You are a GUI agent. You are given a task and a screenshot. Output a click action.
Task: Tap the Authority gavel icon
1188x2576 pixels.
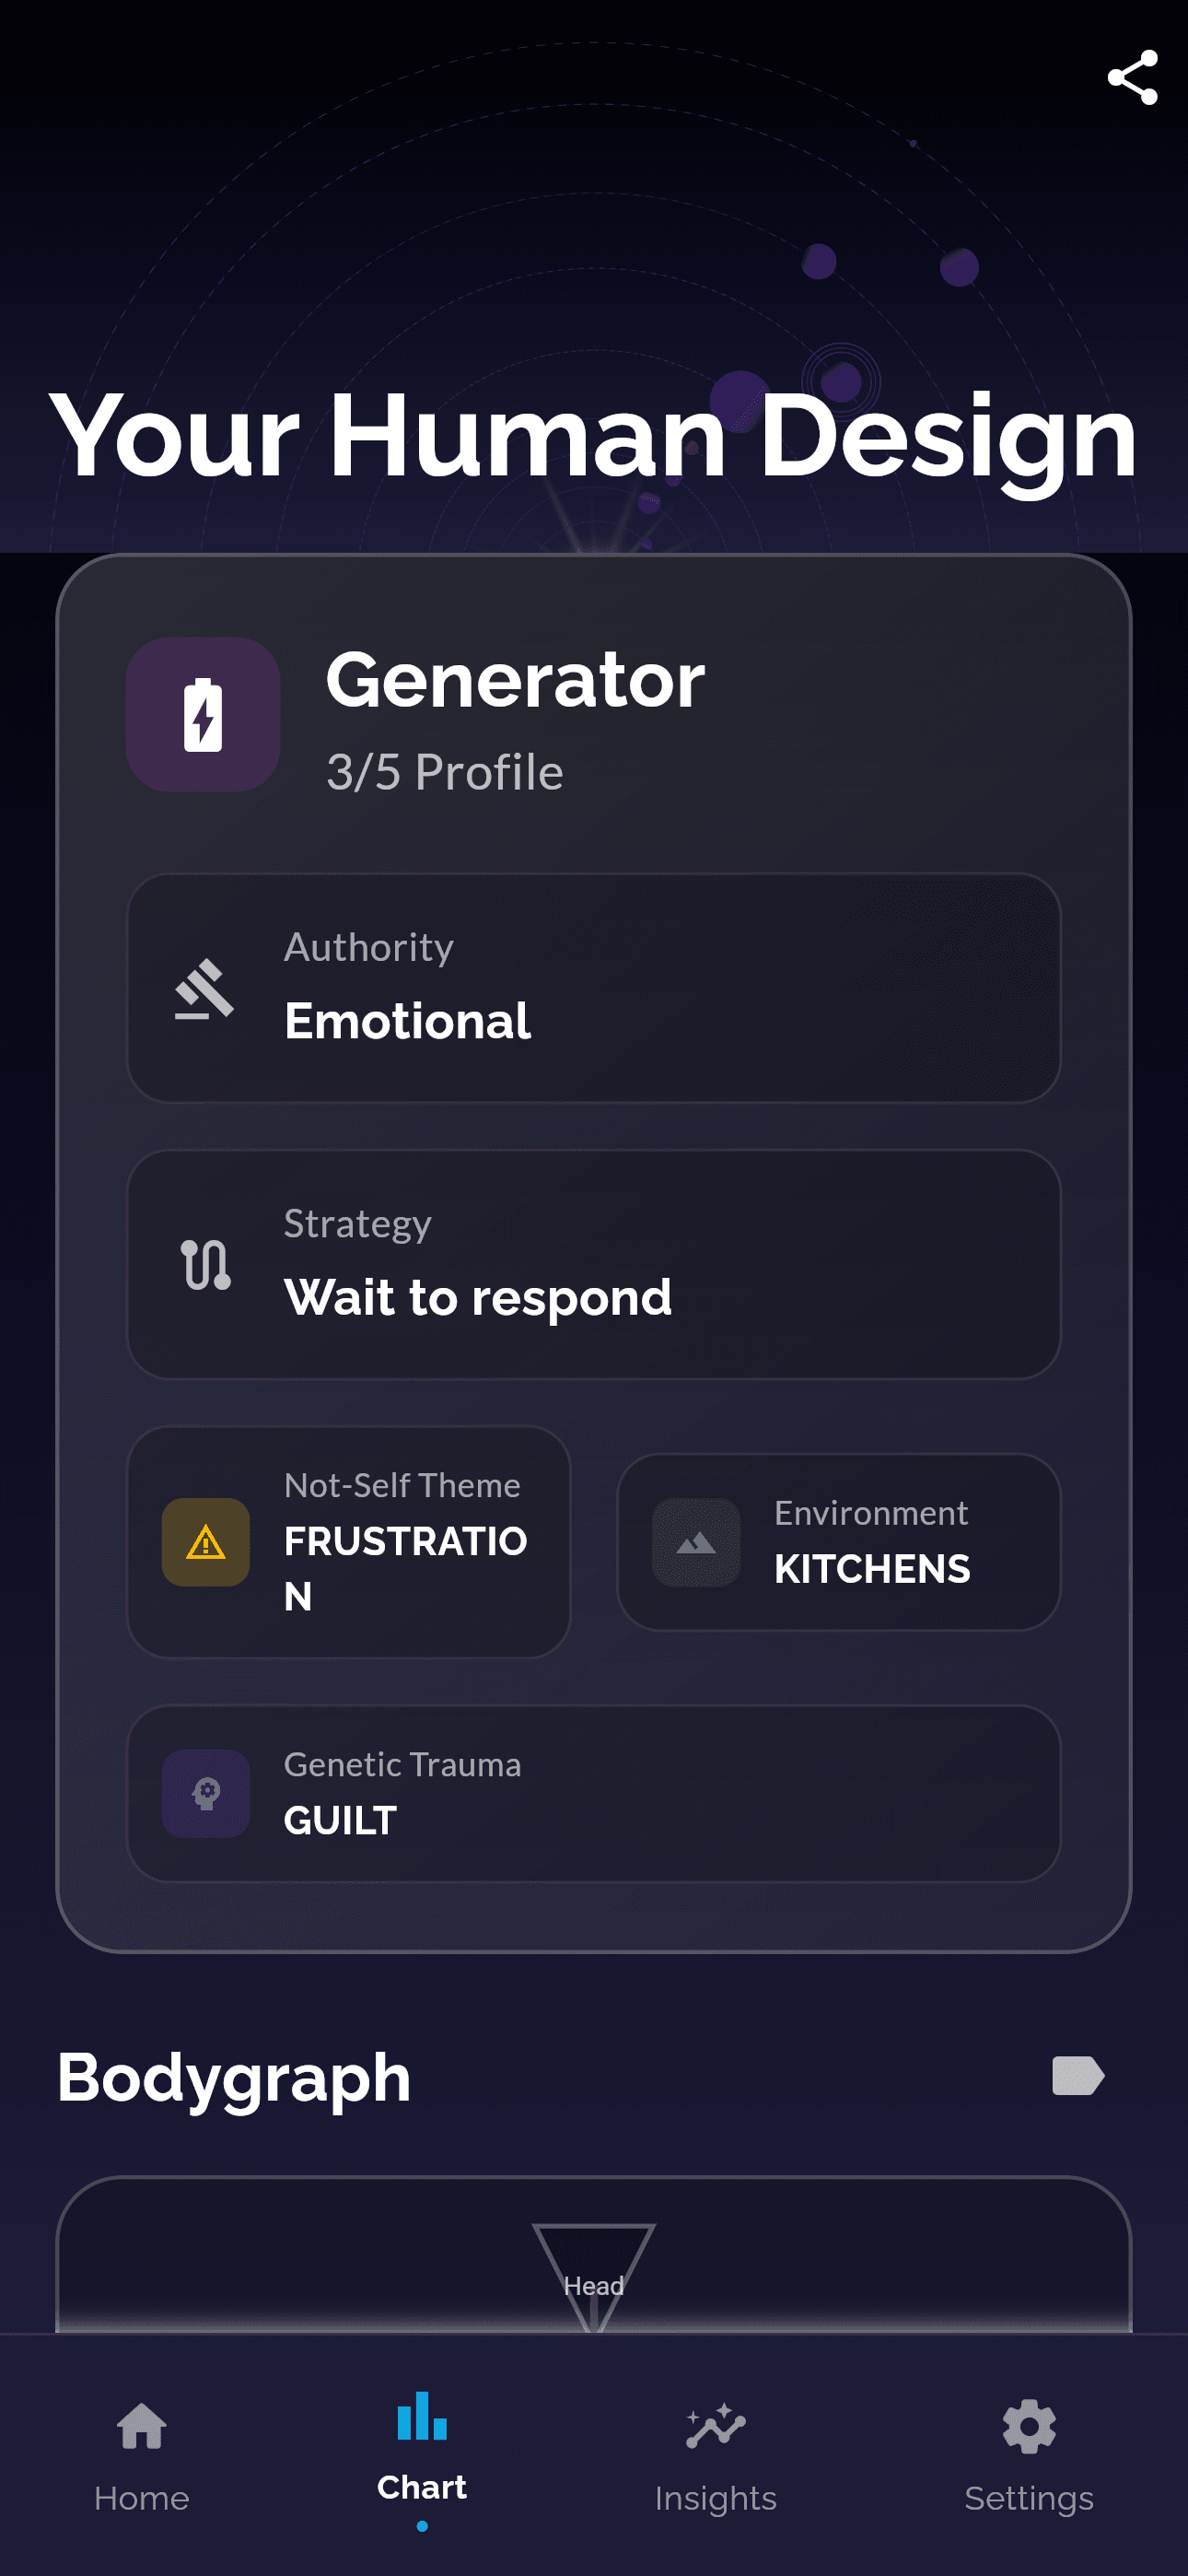tap(205, 989)
